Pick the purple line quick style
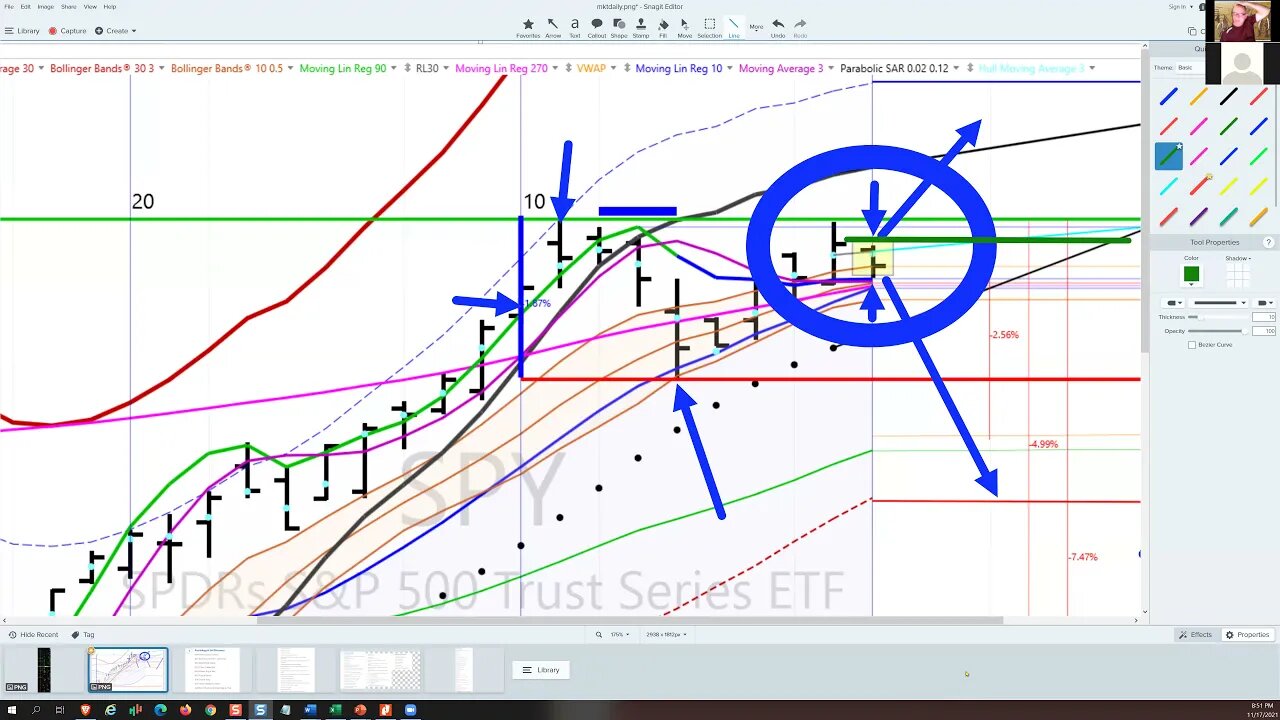Viewport: 1280px width, 720px height. click(x=1199, y=217)
